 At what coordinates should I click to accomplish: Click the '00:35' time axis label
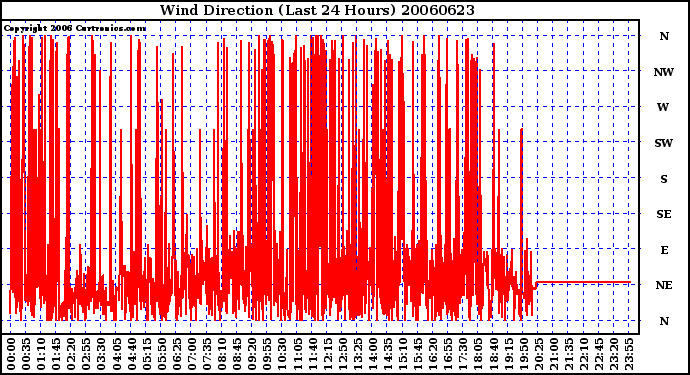(26, 354)
